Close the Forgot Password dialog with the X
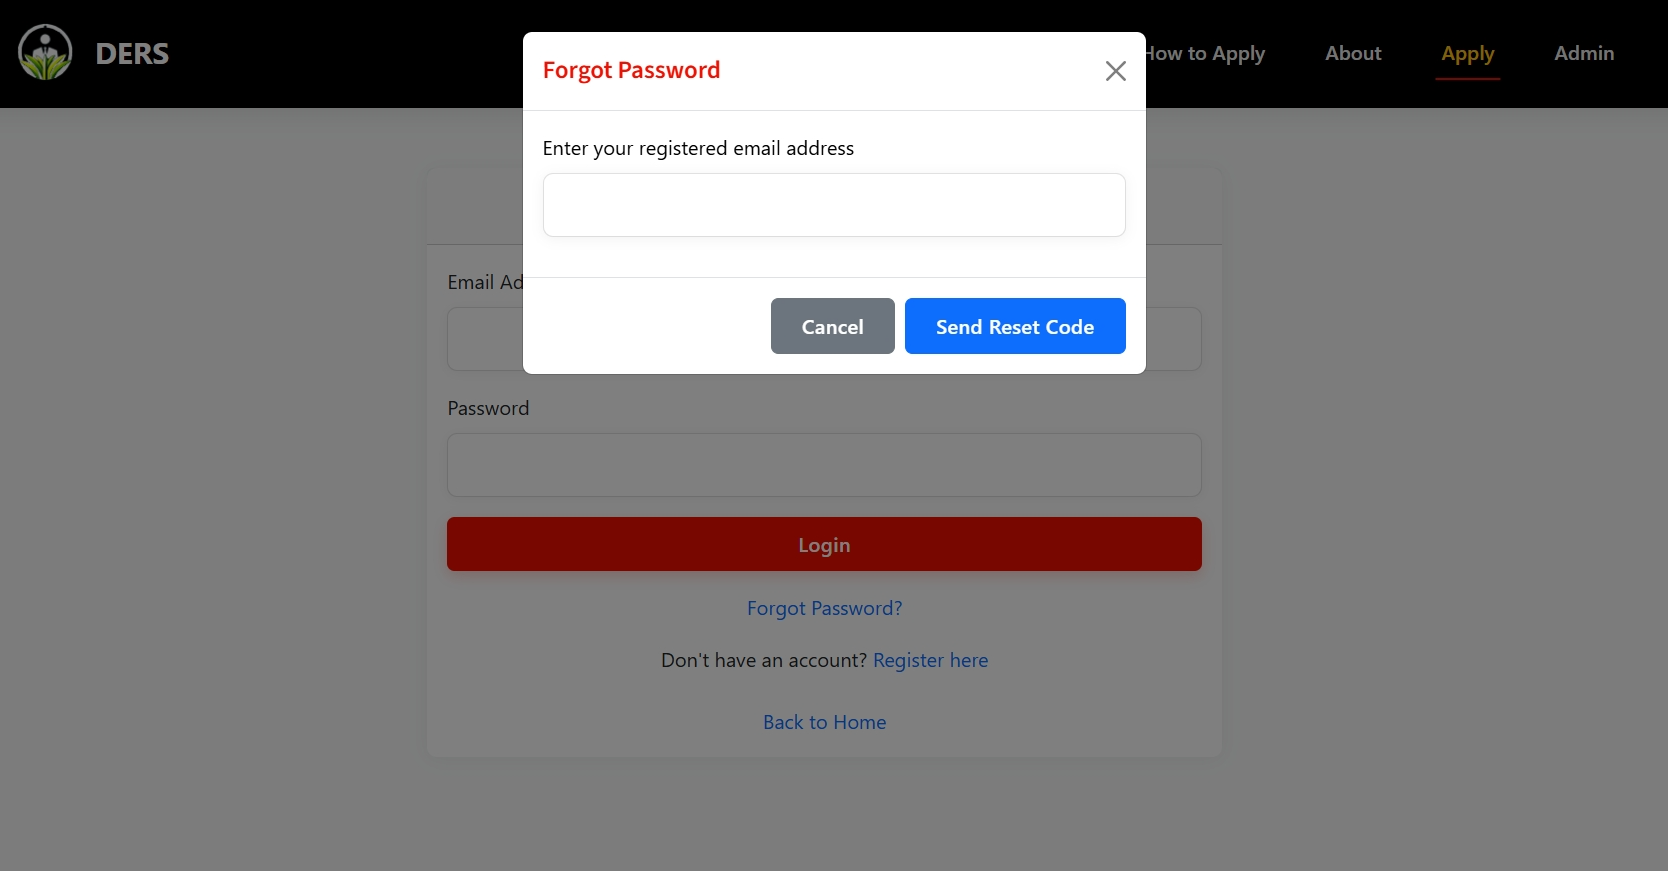This screenshot has width=1668, height=871. [x=1115, y=71]
